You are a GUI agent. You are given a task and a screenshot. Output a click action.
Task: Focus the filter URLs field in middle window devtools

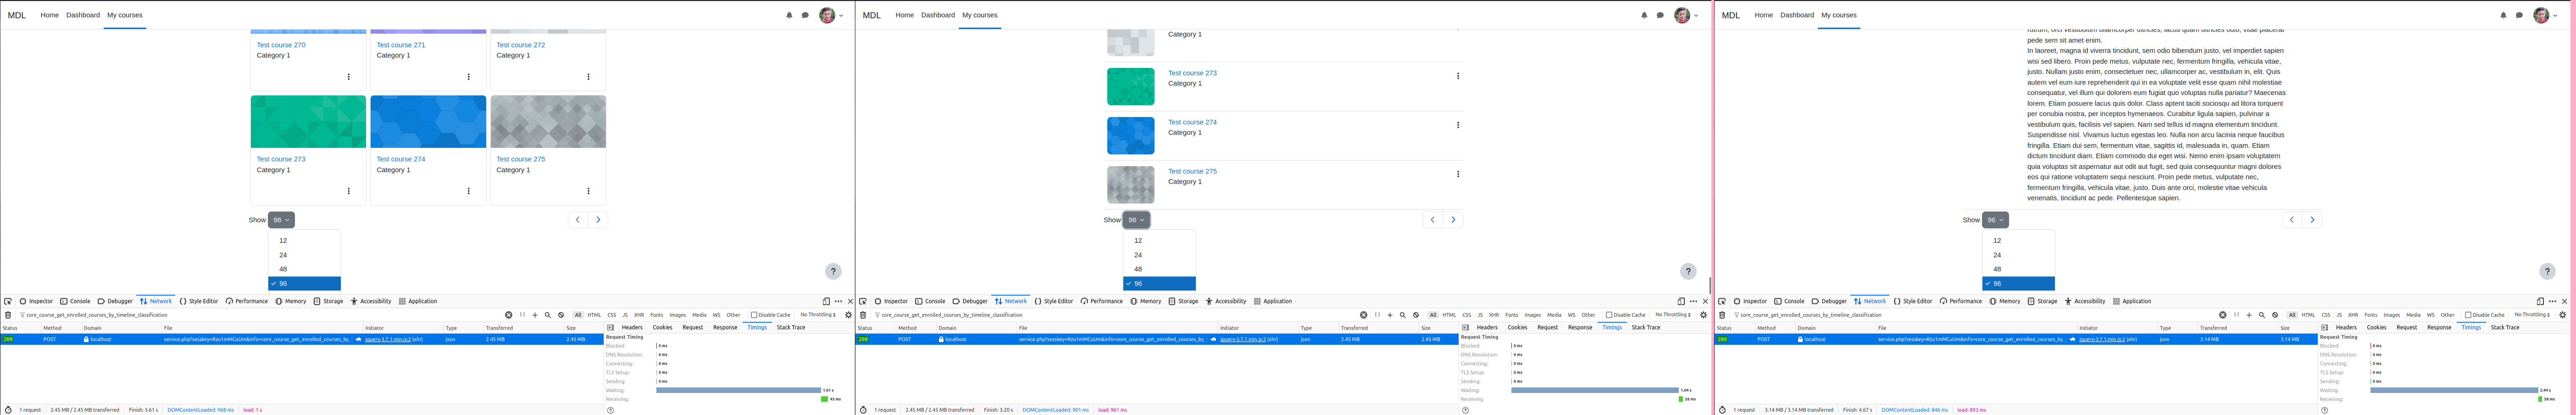[x=1115, y=315]
